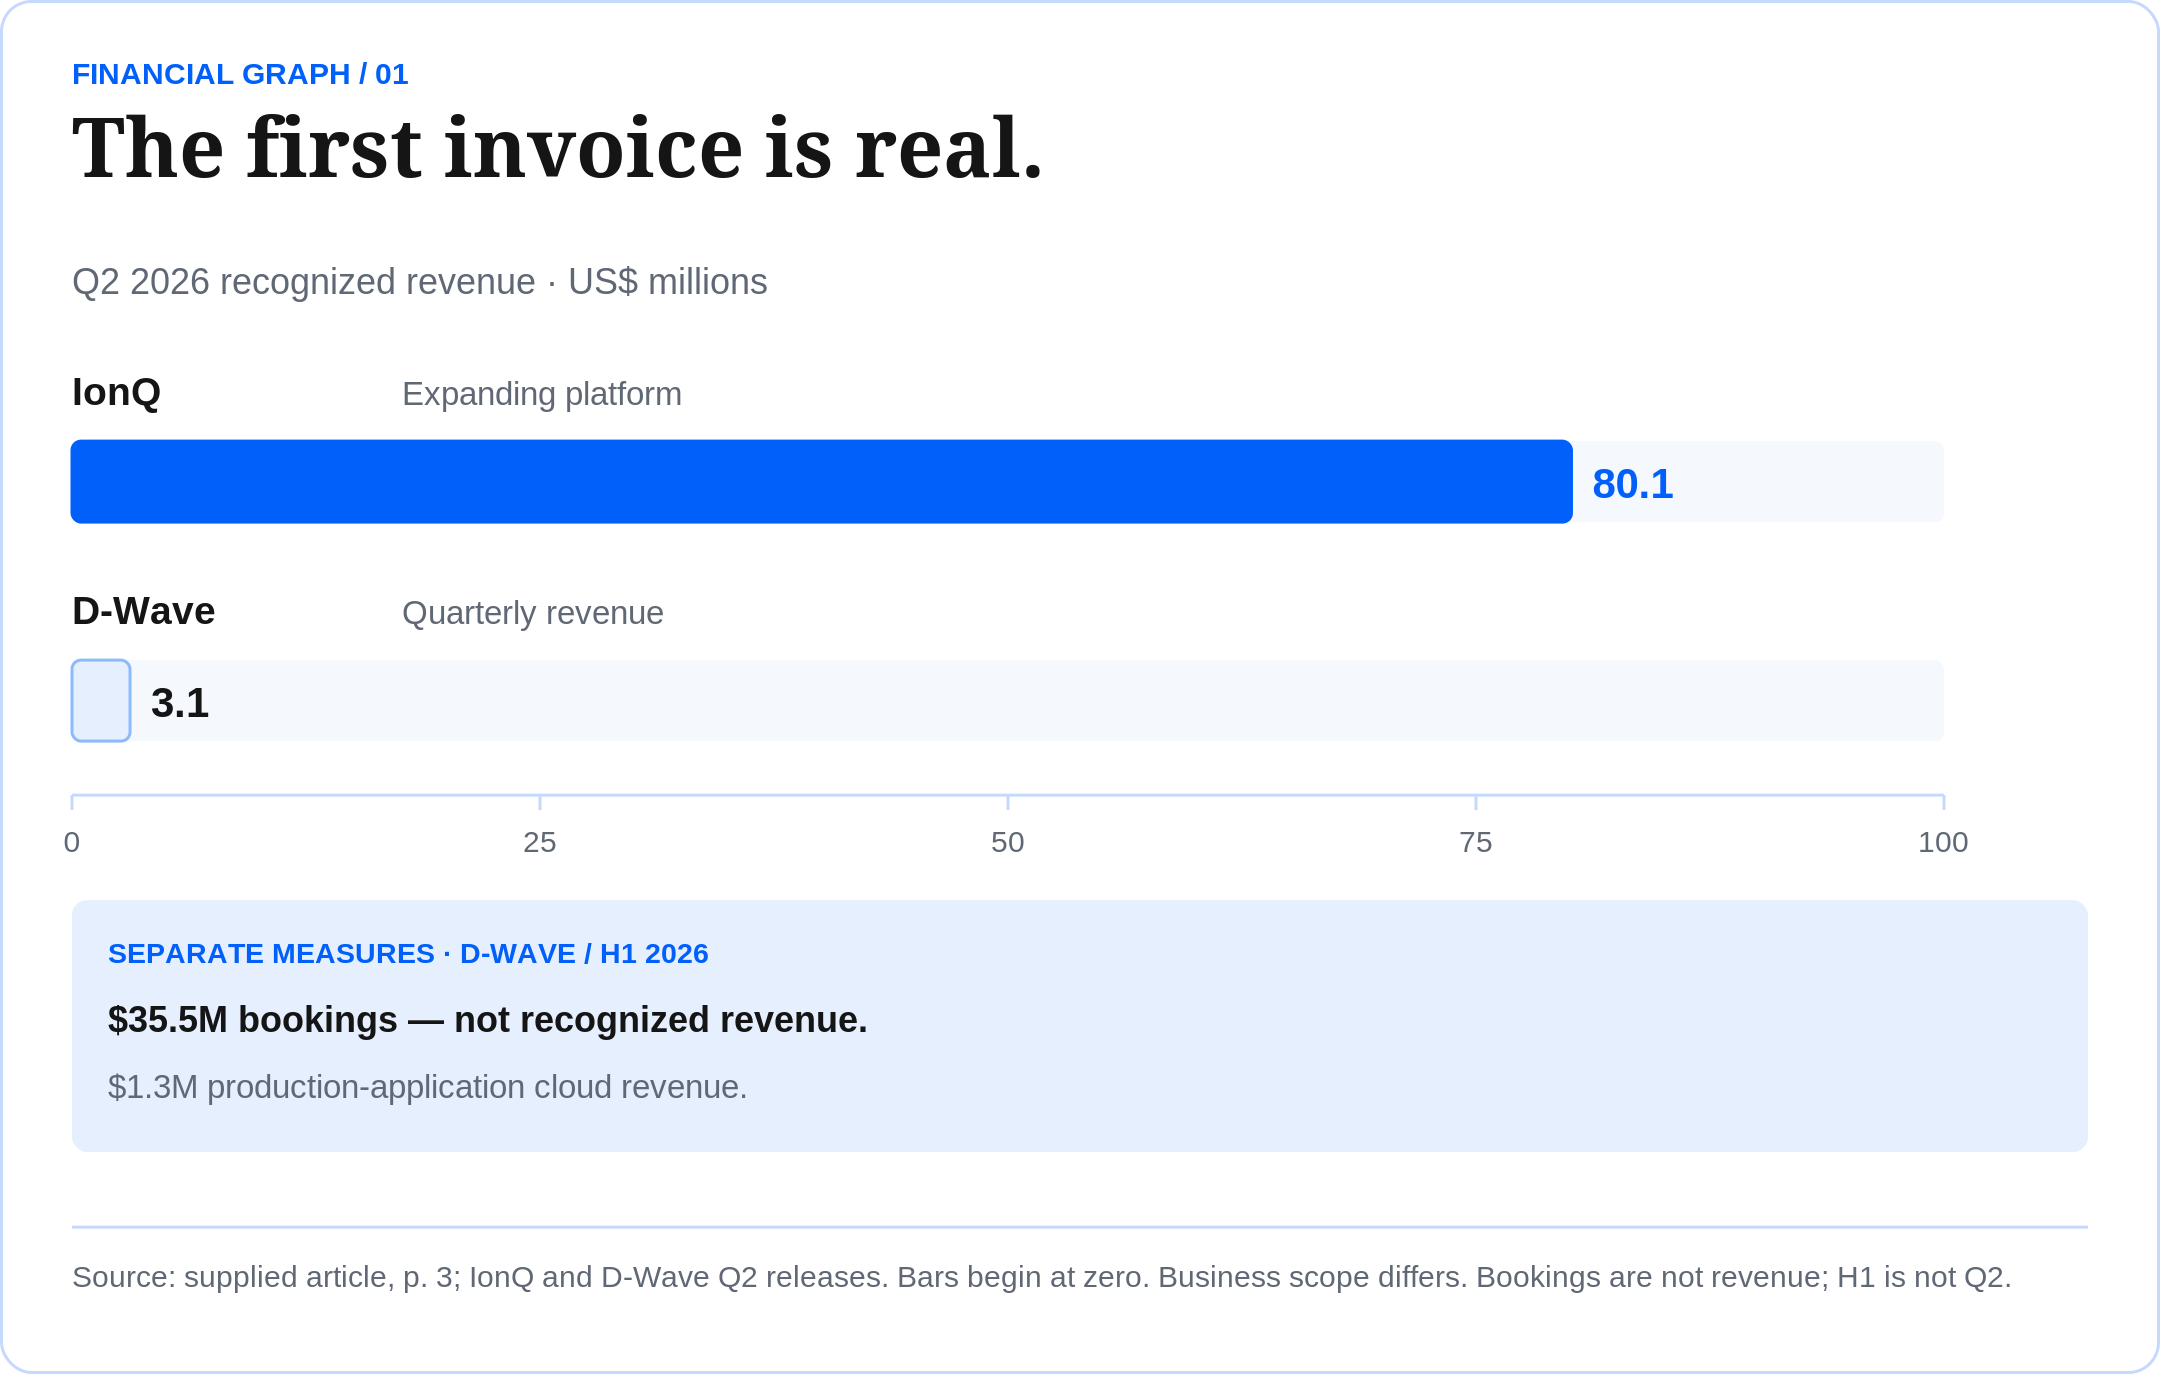Click the '$35.5M bookings — not recognized revenue.' line

pyautogui.click(x=488, y=1020)
